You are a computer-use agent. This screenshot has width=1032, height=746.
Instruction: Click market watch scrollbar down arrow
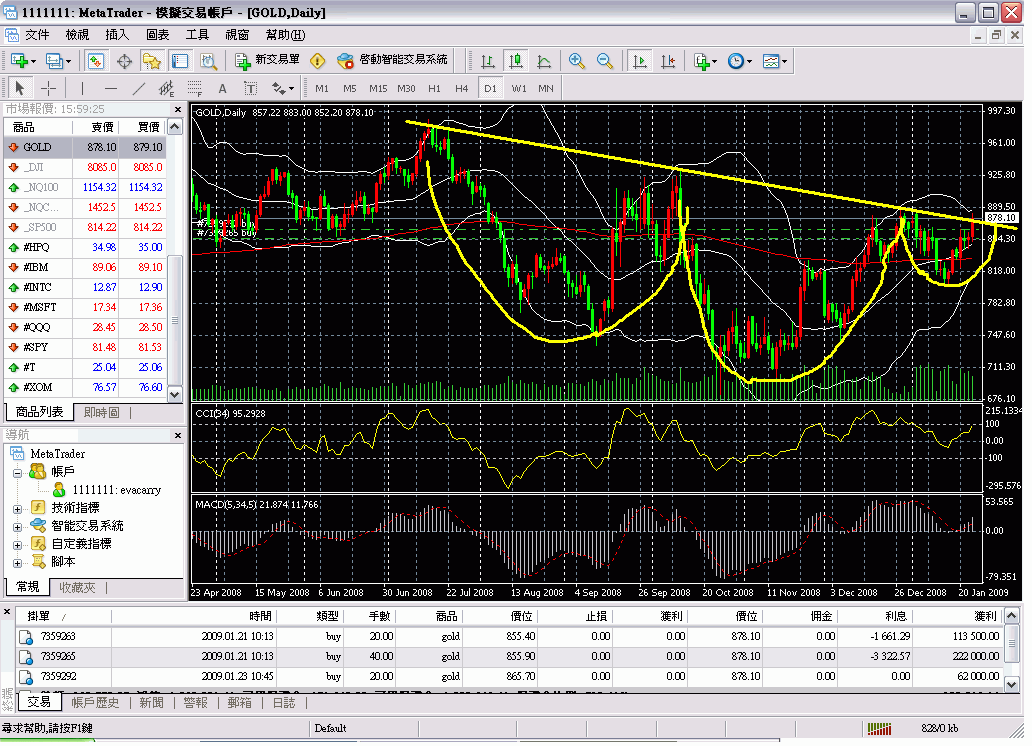tap(175, 394)
